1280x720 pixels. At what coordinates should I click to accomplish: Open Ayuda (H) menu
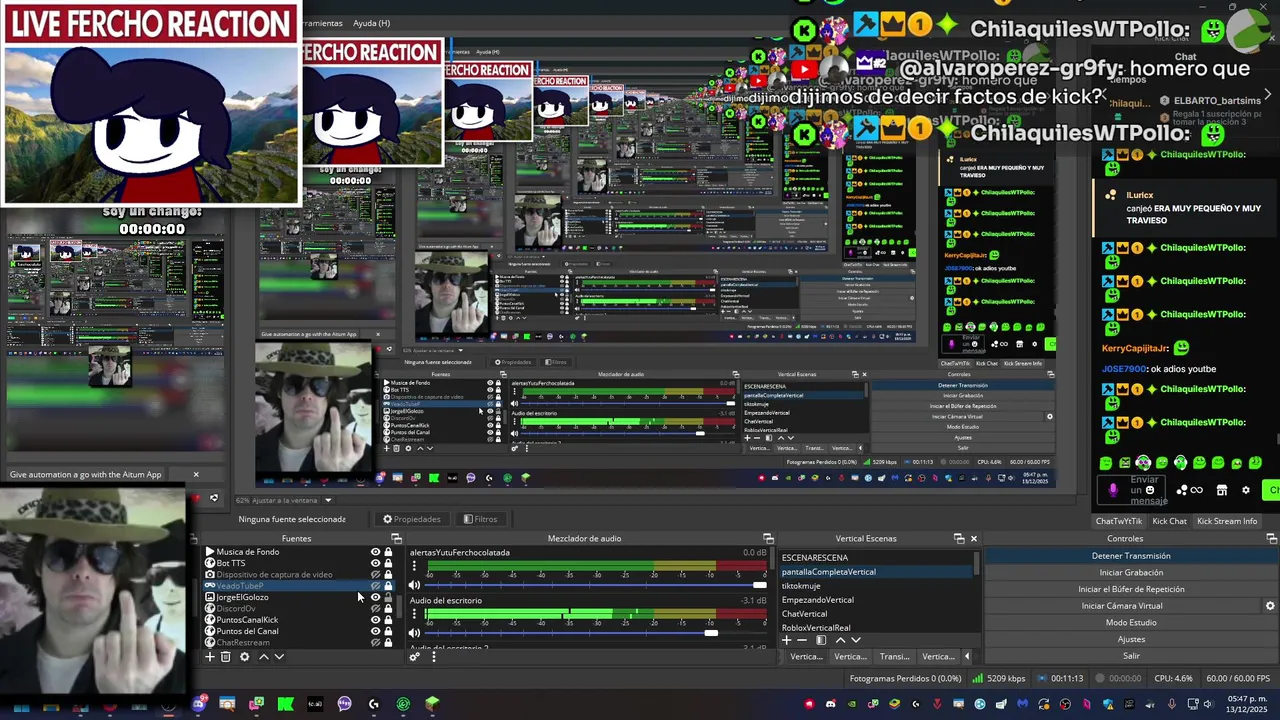pos(372,23)
